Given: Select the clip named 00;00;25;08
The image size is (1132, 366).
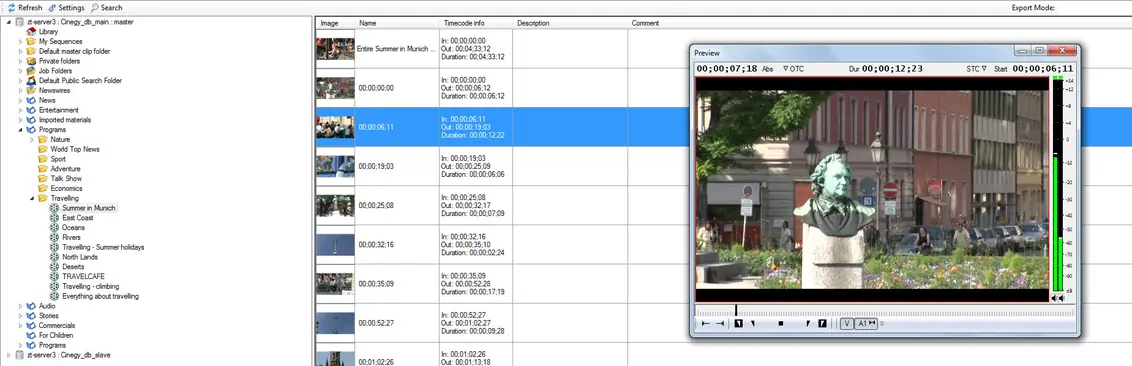Looking at the screenshot, I should [x=376, y=206].
